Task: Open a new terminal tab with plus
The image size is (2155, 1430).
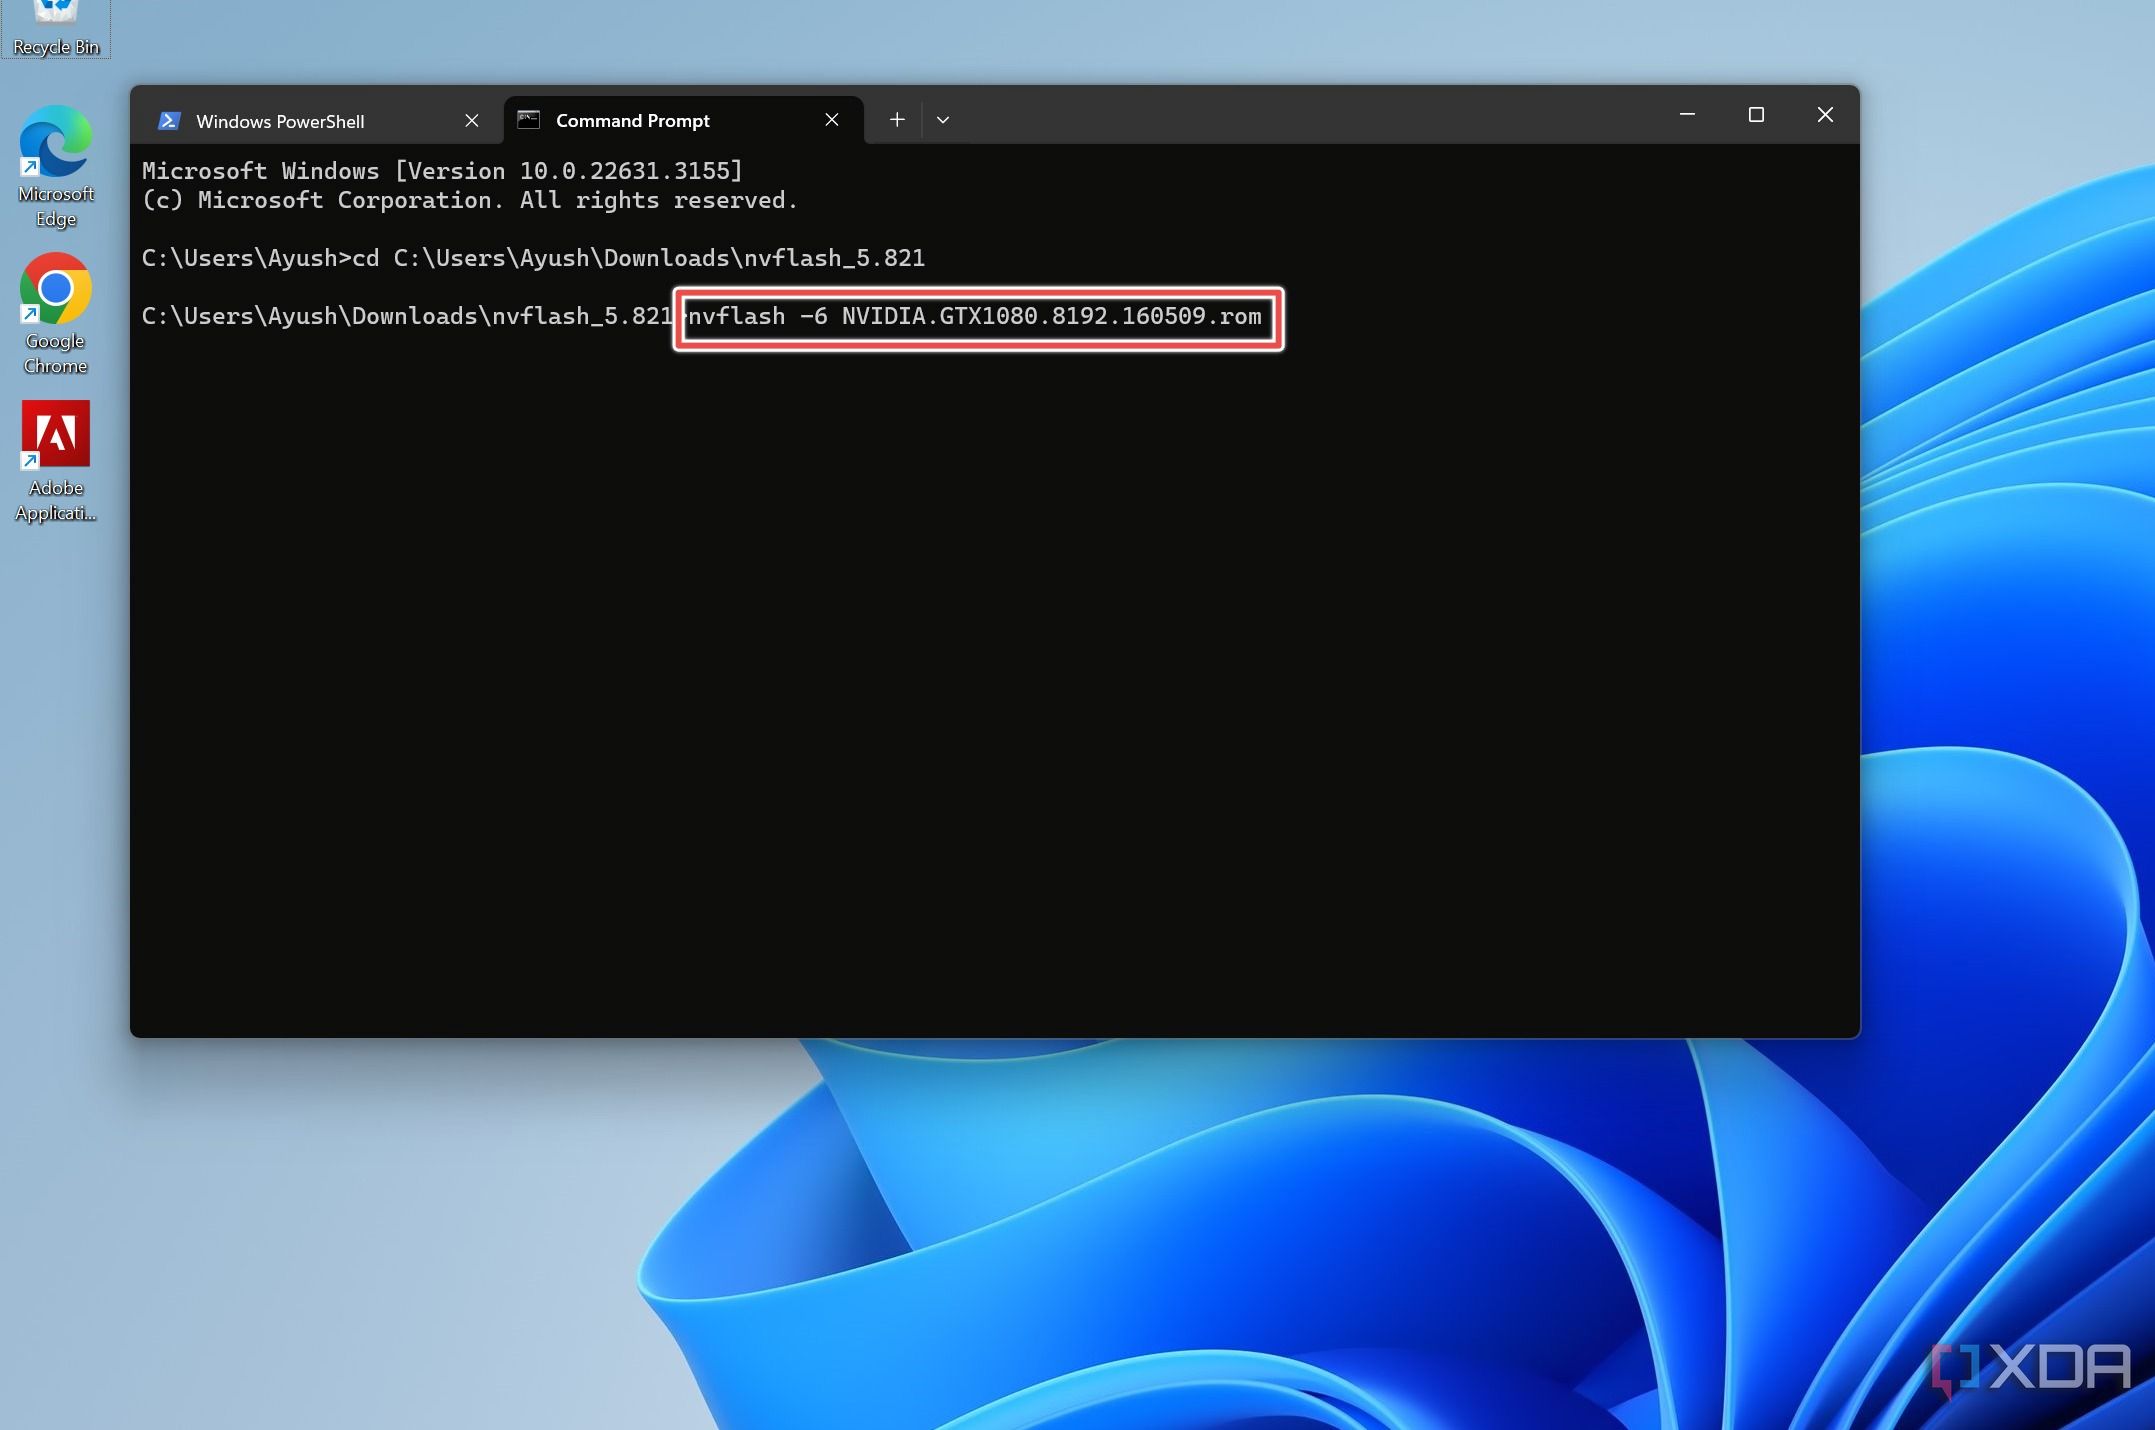Action: 897,120
